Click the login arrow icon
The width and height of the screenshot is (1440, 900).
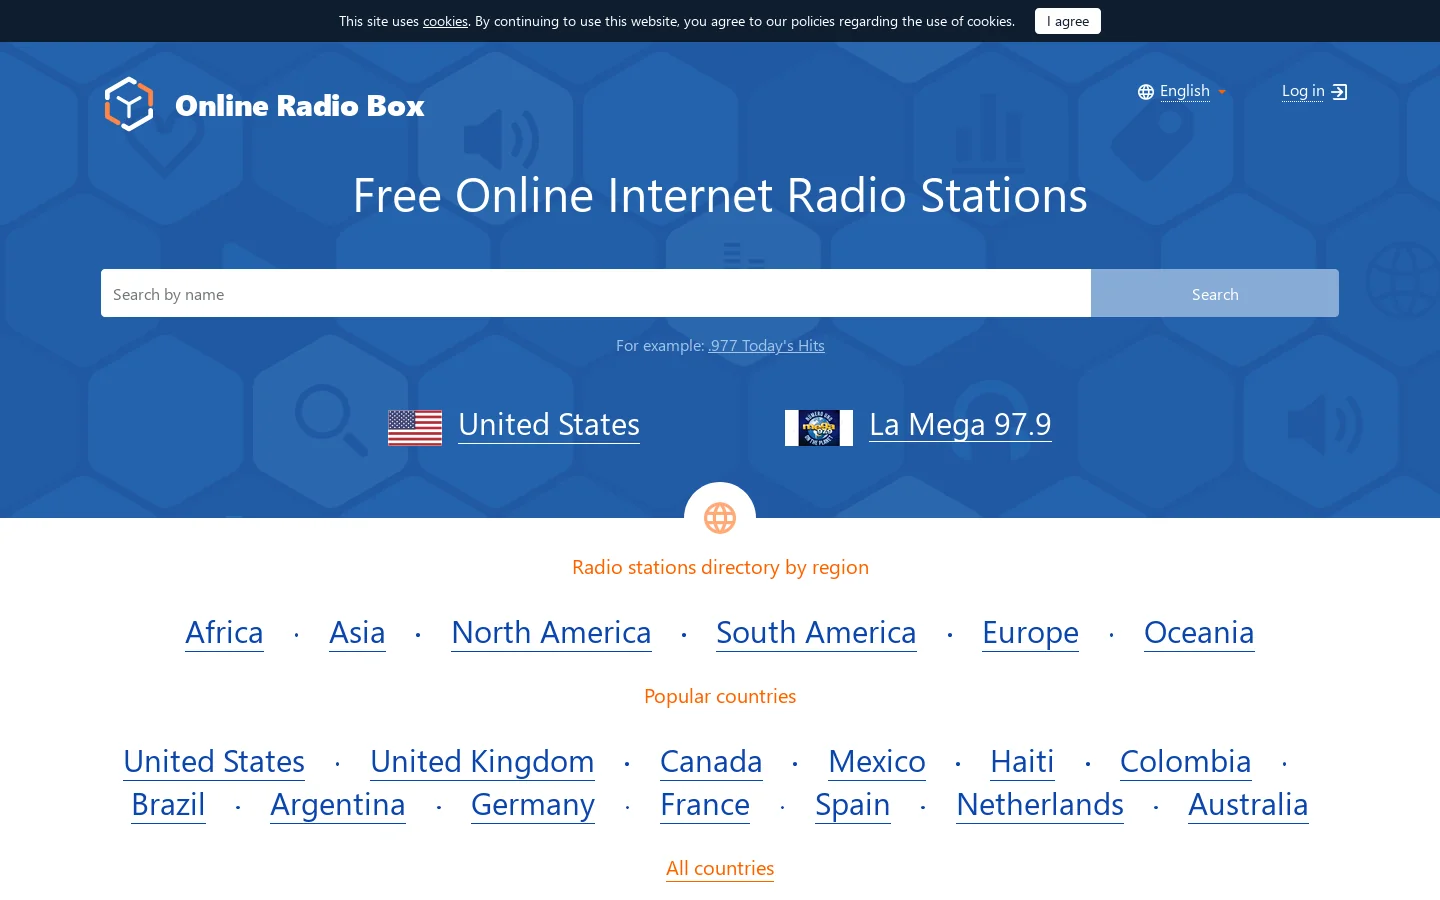click(1340, 92)
